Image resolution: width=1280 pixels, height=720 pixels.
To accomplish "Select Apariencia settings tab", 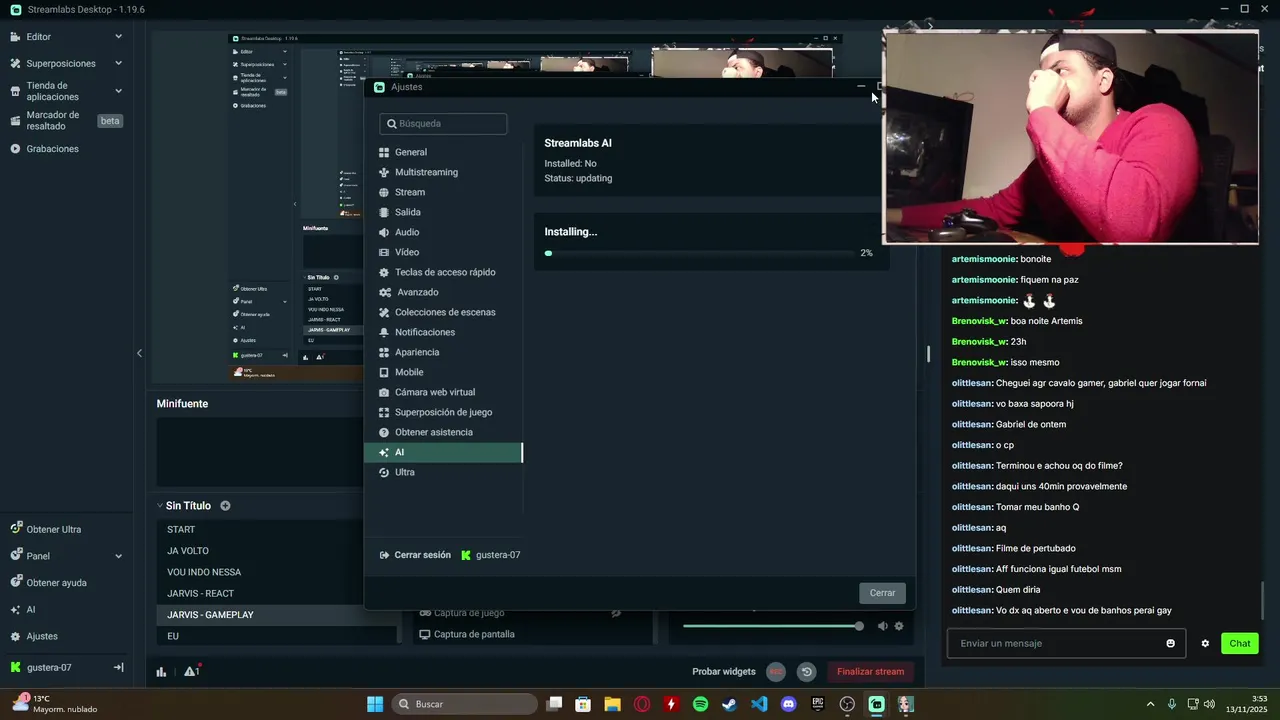I will 443,352.
